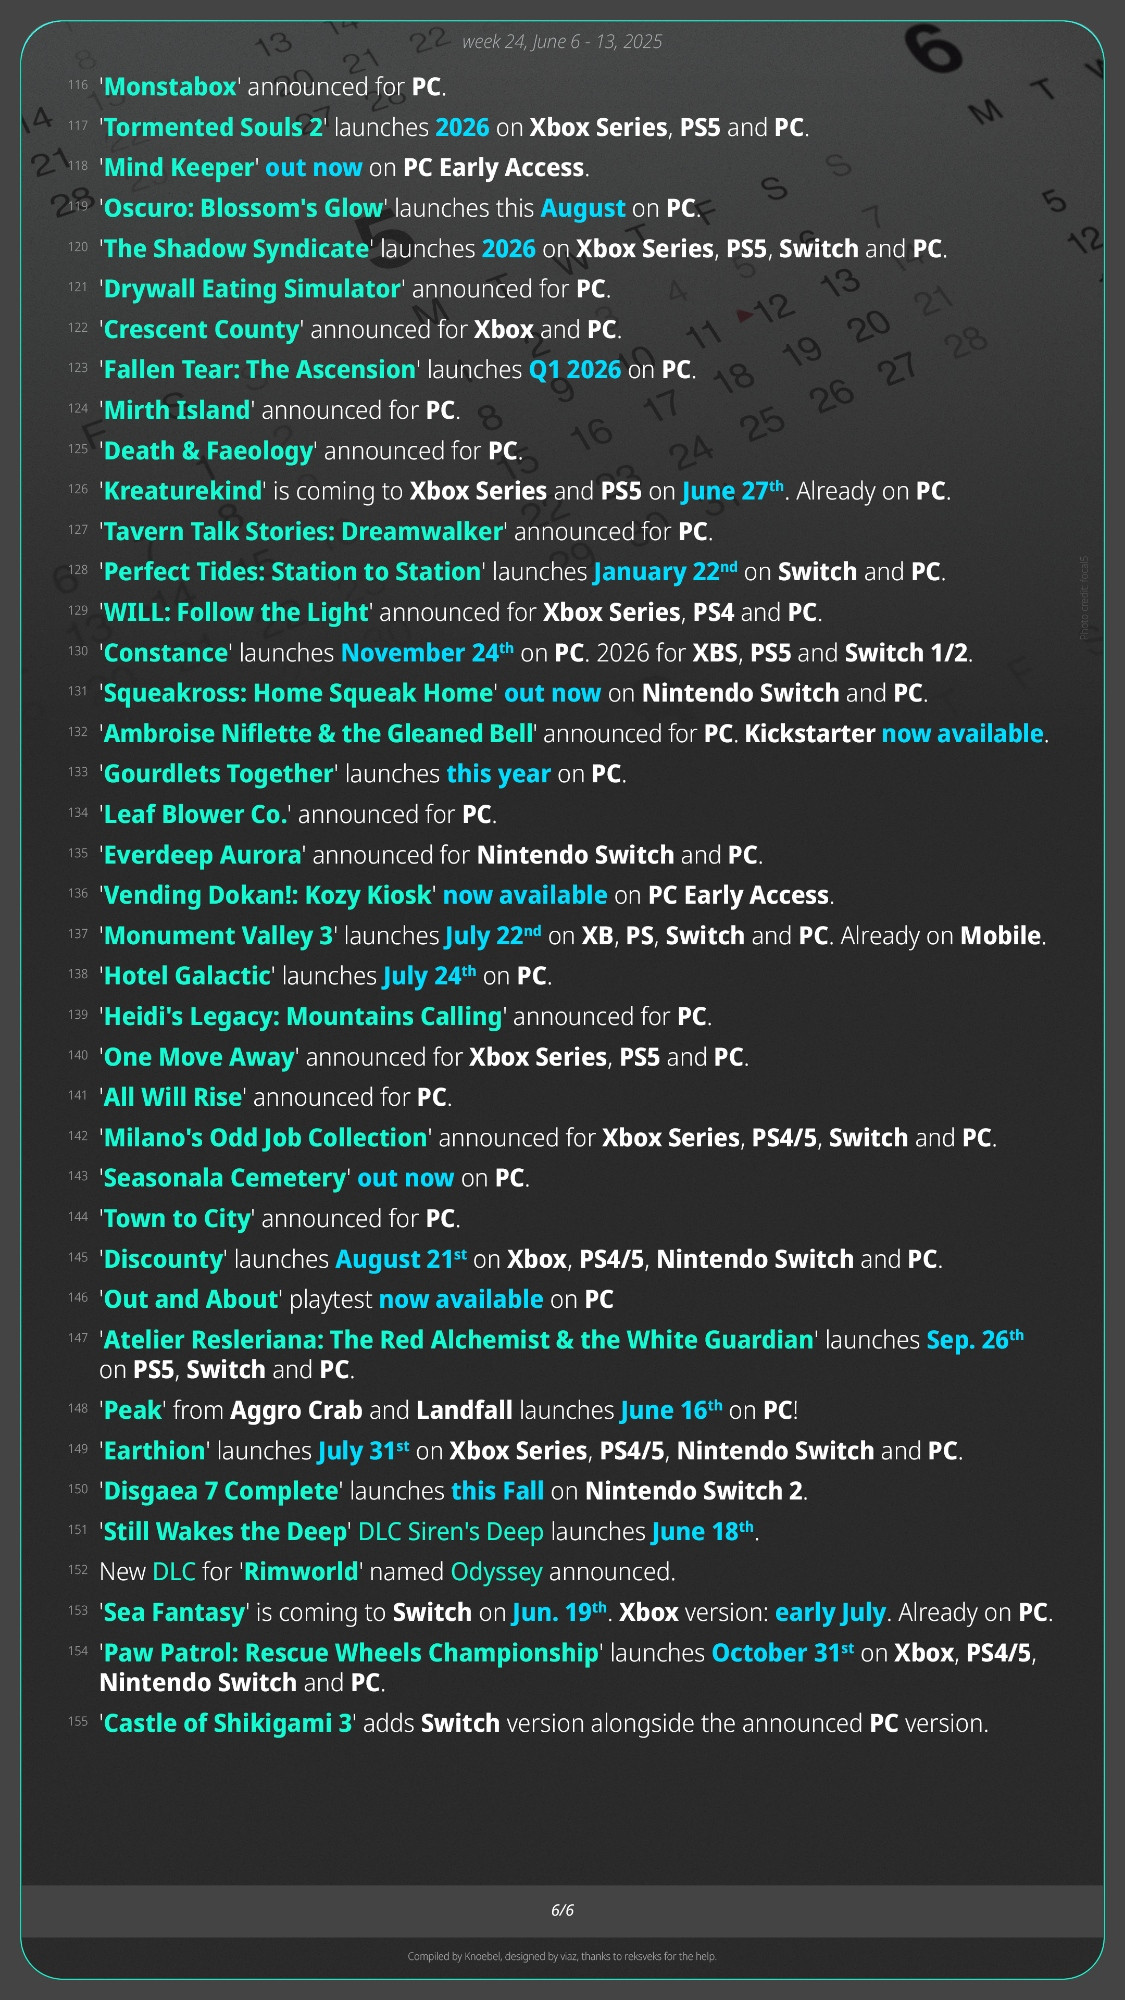The height and width of the screenshot is (2000, 1125).
Task: Click the 'Kreaturekind' game title
Action: pos(183,491)
